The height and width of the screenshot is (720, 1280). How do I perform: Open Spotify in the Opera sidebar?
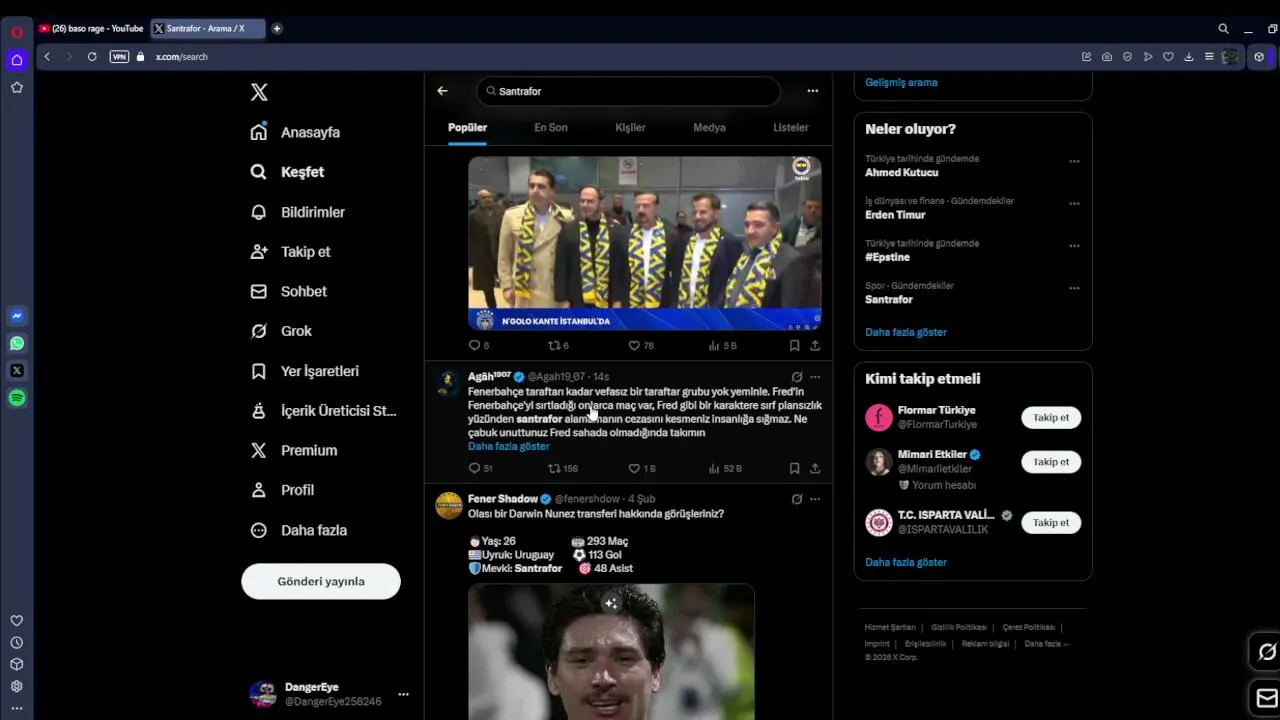tap(17, 398)
